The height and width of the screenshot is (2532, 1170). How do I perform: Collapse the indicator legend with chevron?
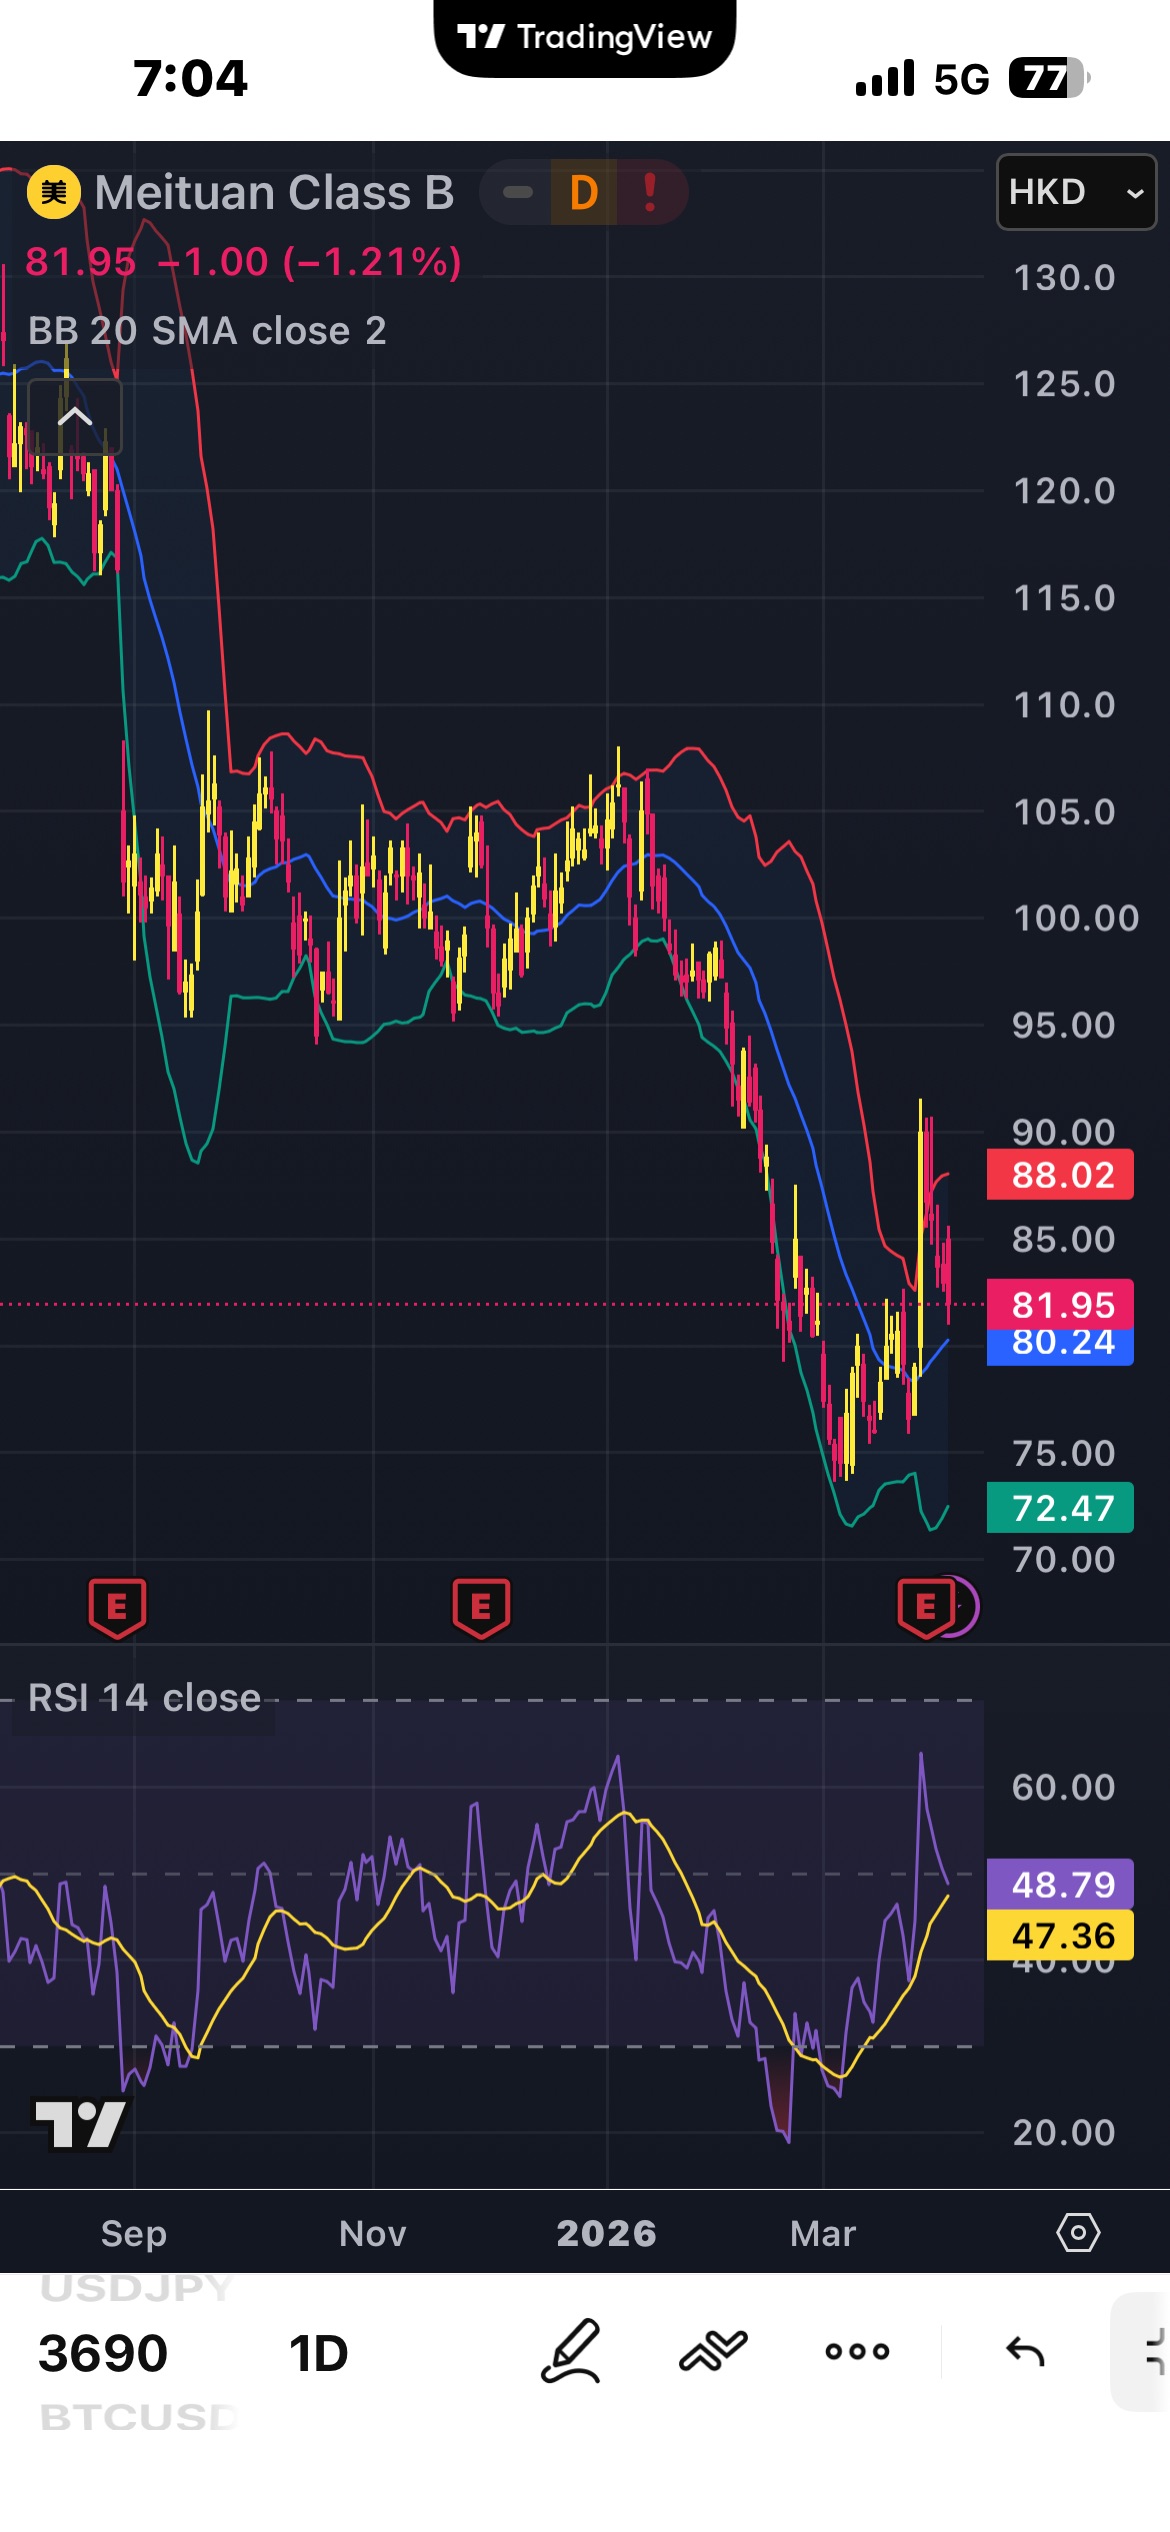click(x=75, y=417)
